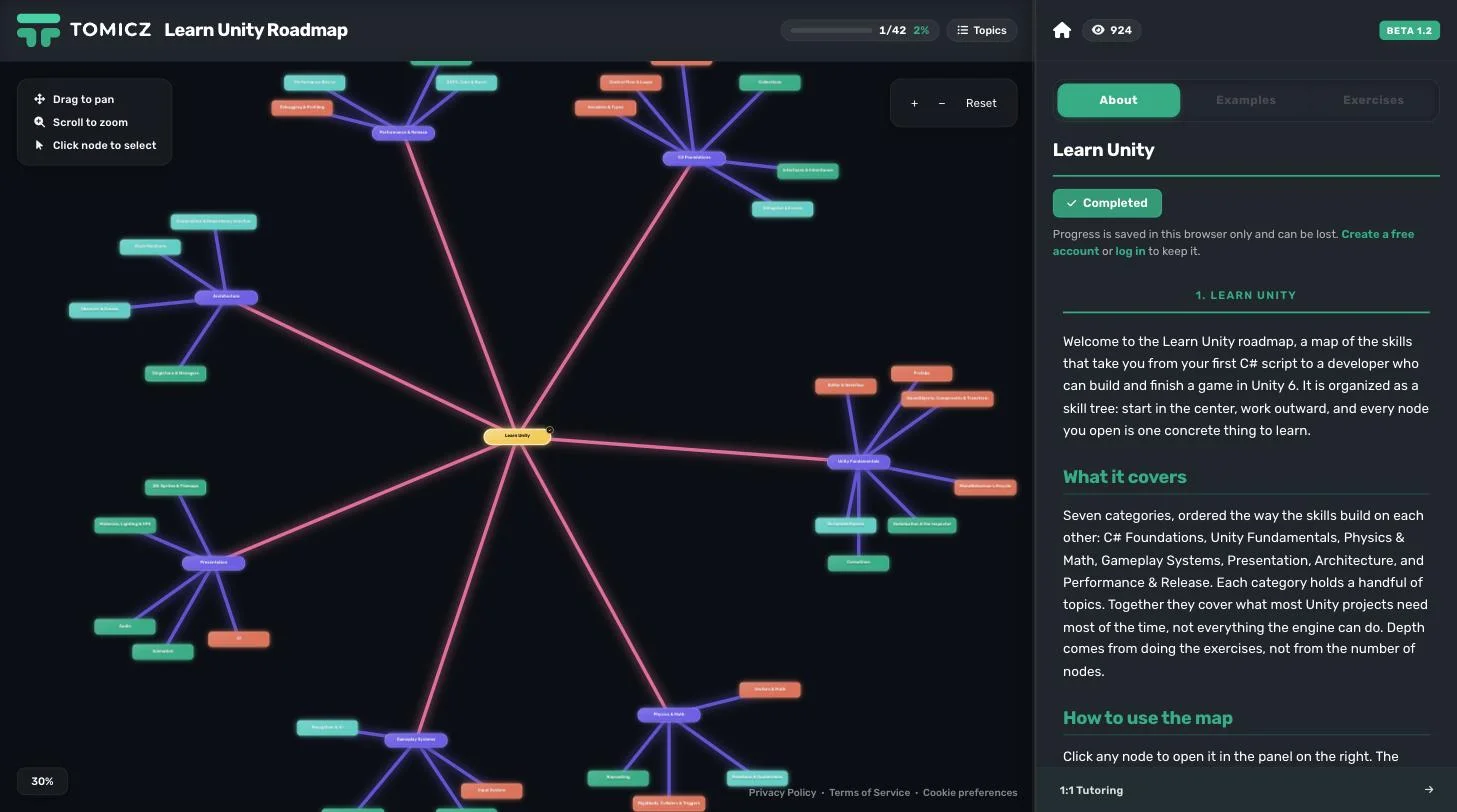This screenshot has width=1457, height=812.
Task: Open the MonoBehaviour Lifecycle topic node
Action: (985, 487)
